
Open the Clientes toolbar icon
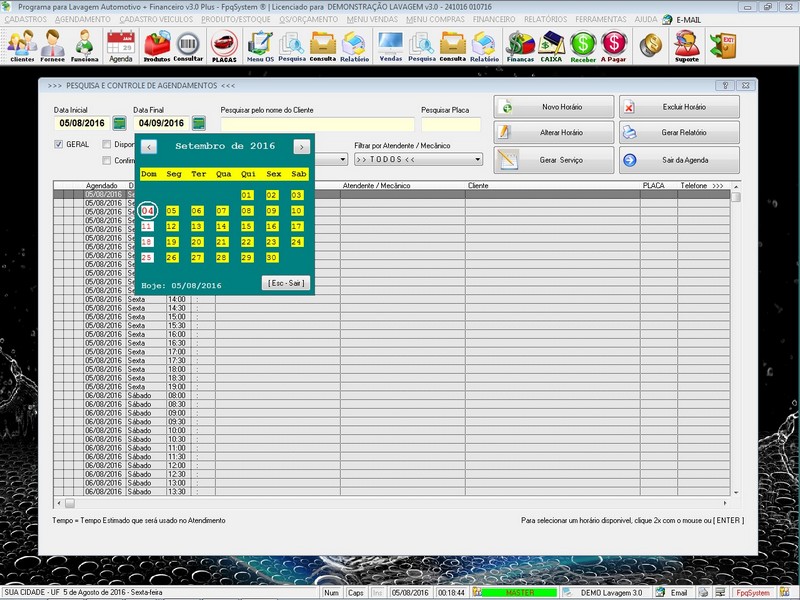22,46
